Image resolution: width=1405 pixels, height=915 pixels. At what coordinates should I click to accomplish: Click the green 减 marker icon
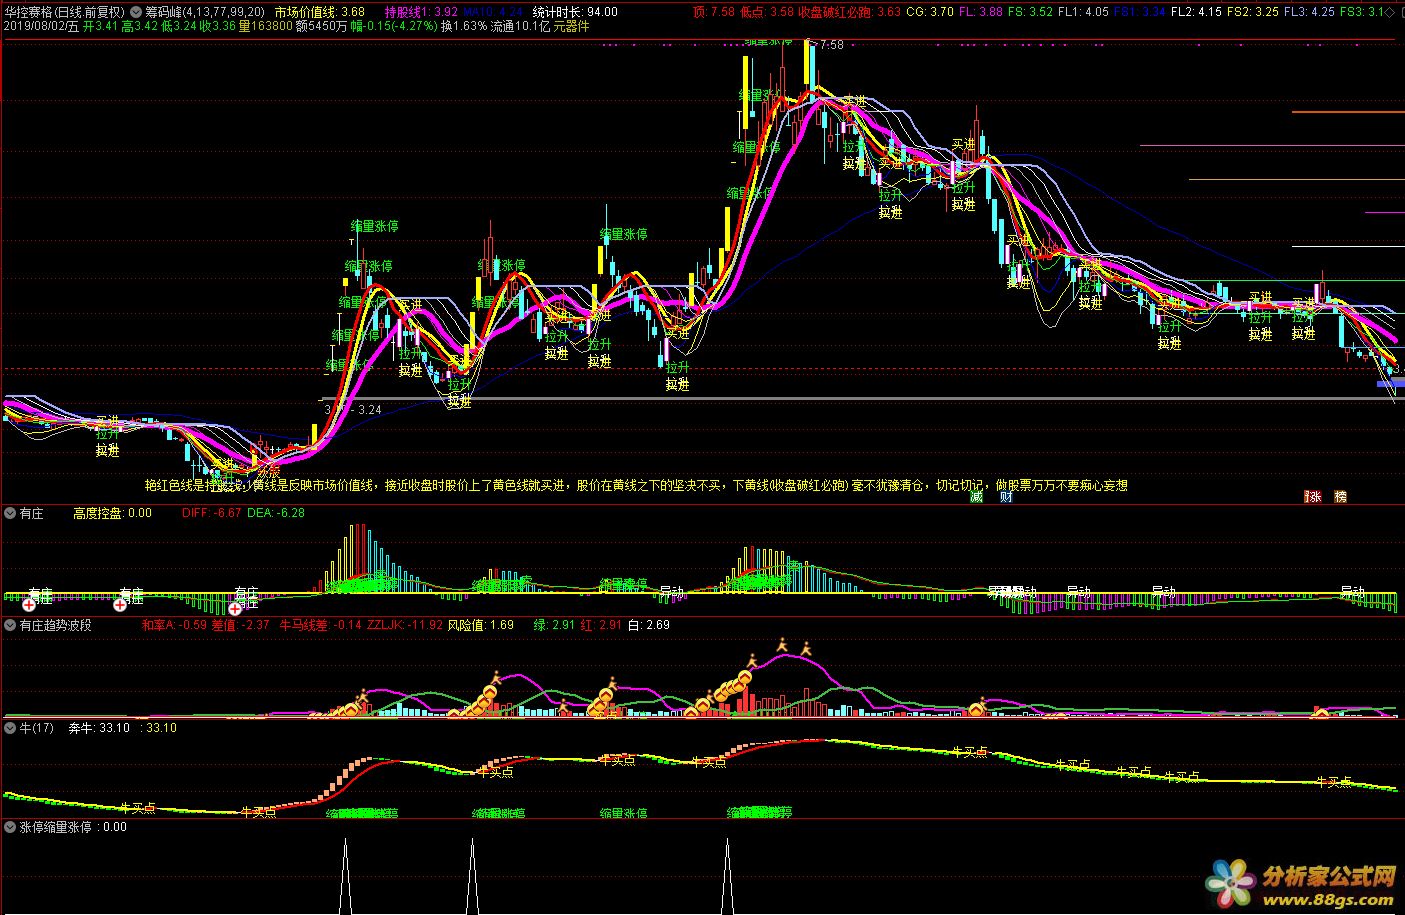point(977,496)
